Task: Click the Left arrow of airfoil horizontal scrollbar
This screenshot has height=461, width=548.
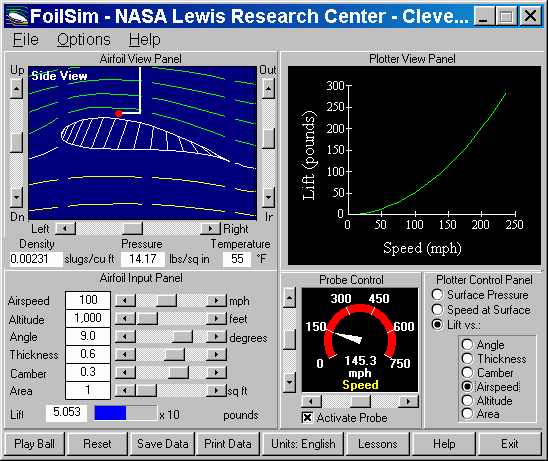Action: (65, 229)
